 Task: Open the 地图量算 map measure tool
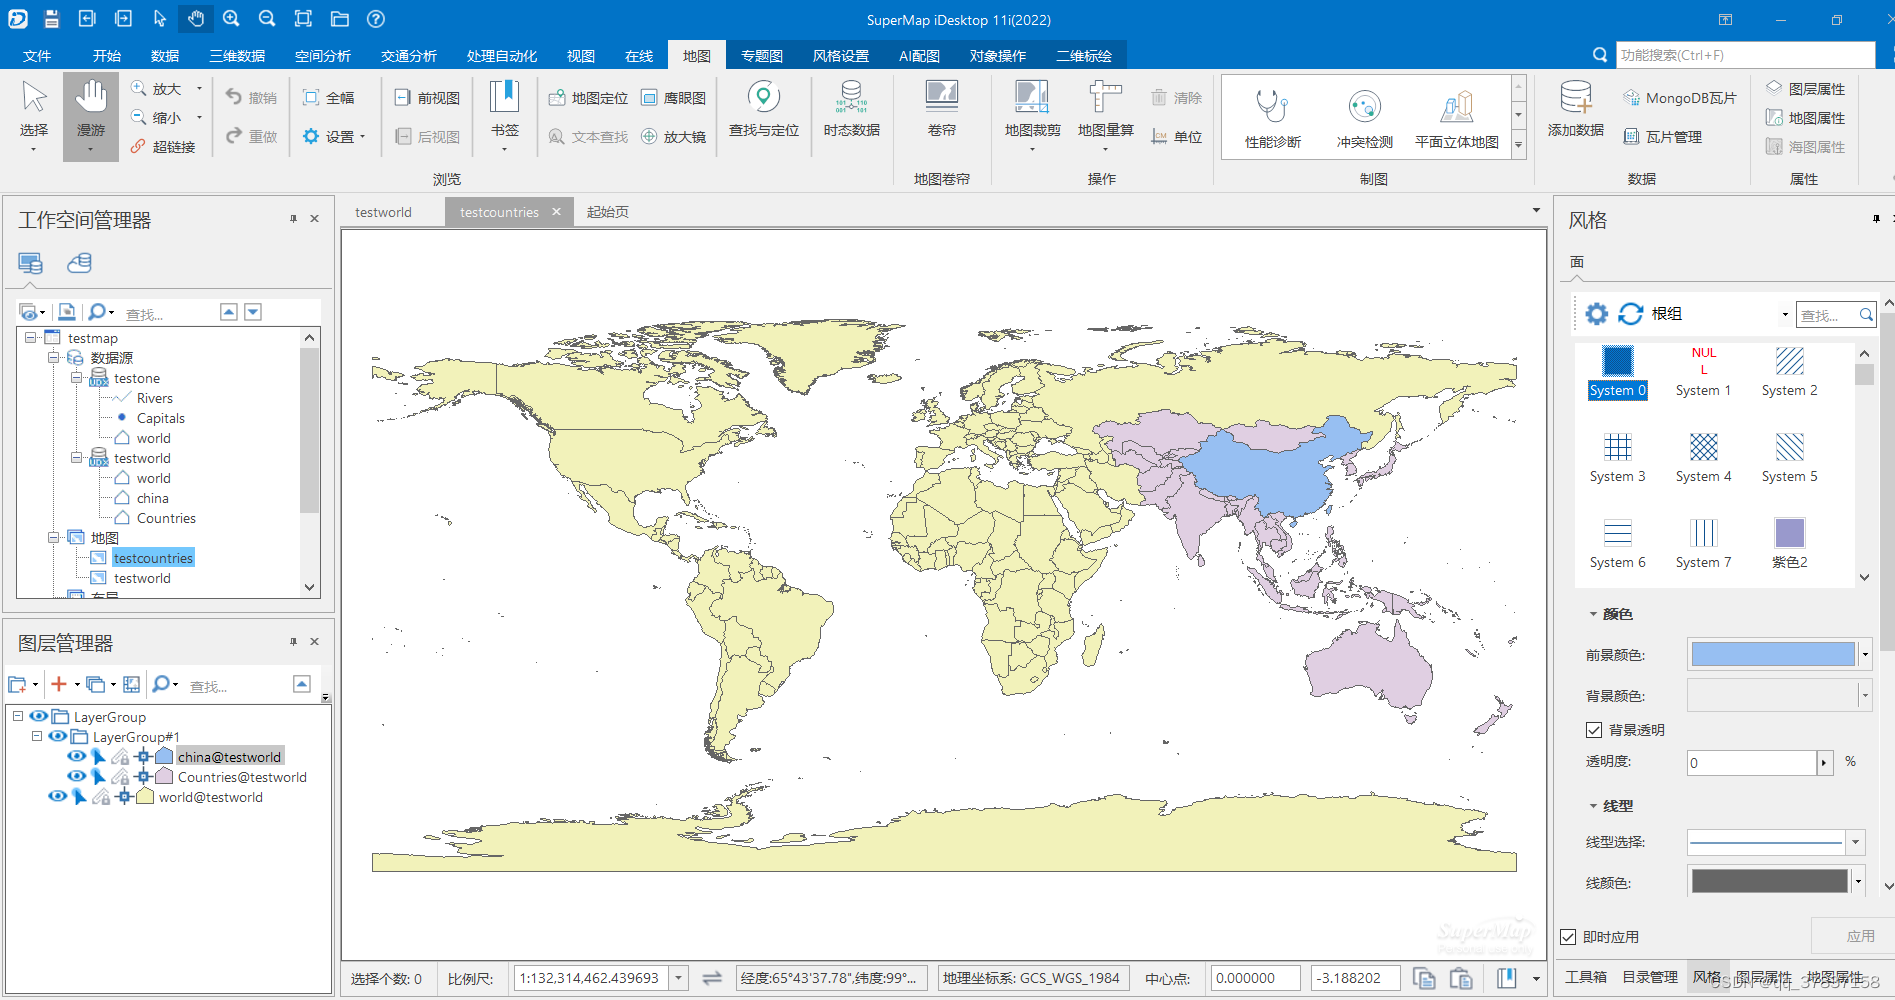1105,115
